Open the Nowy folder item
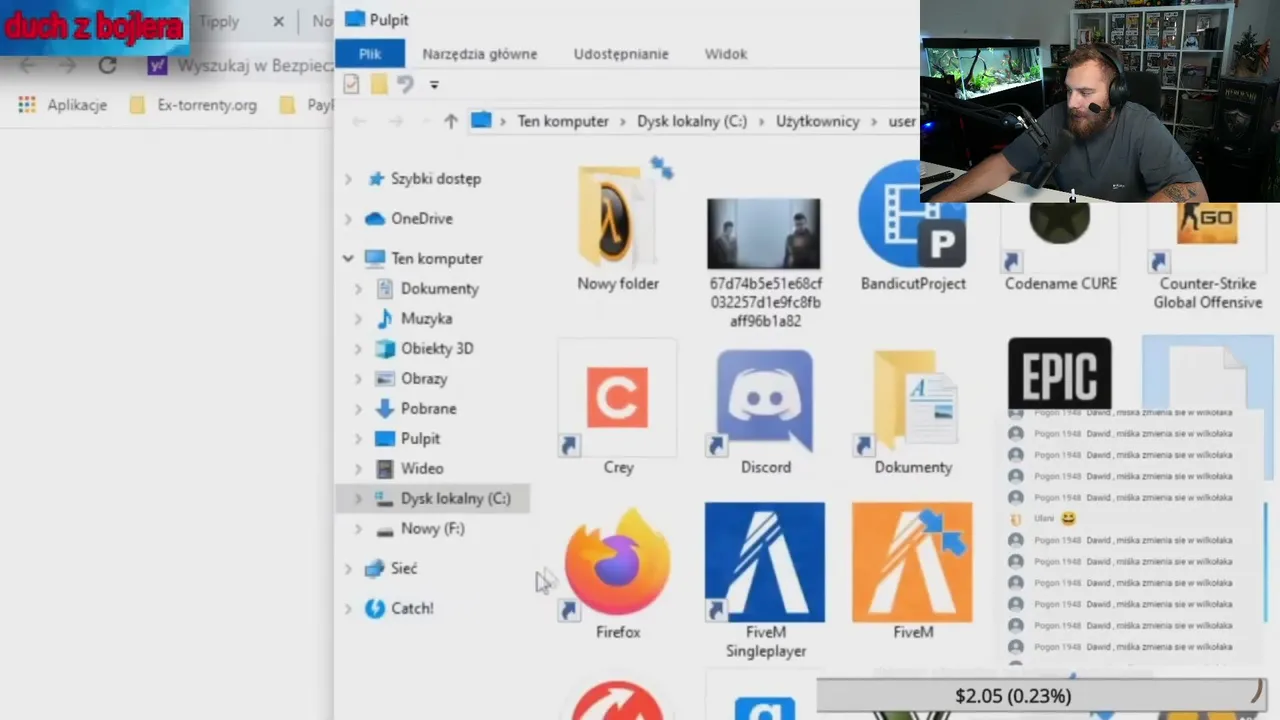 point(618,228)
